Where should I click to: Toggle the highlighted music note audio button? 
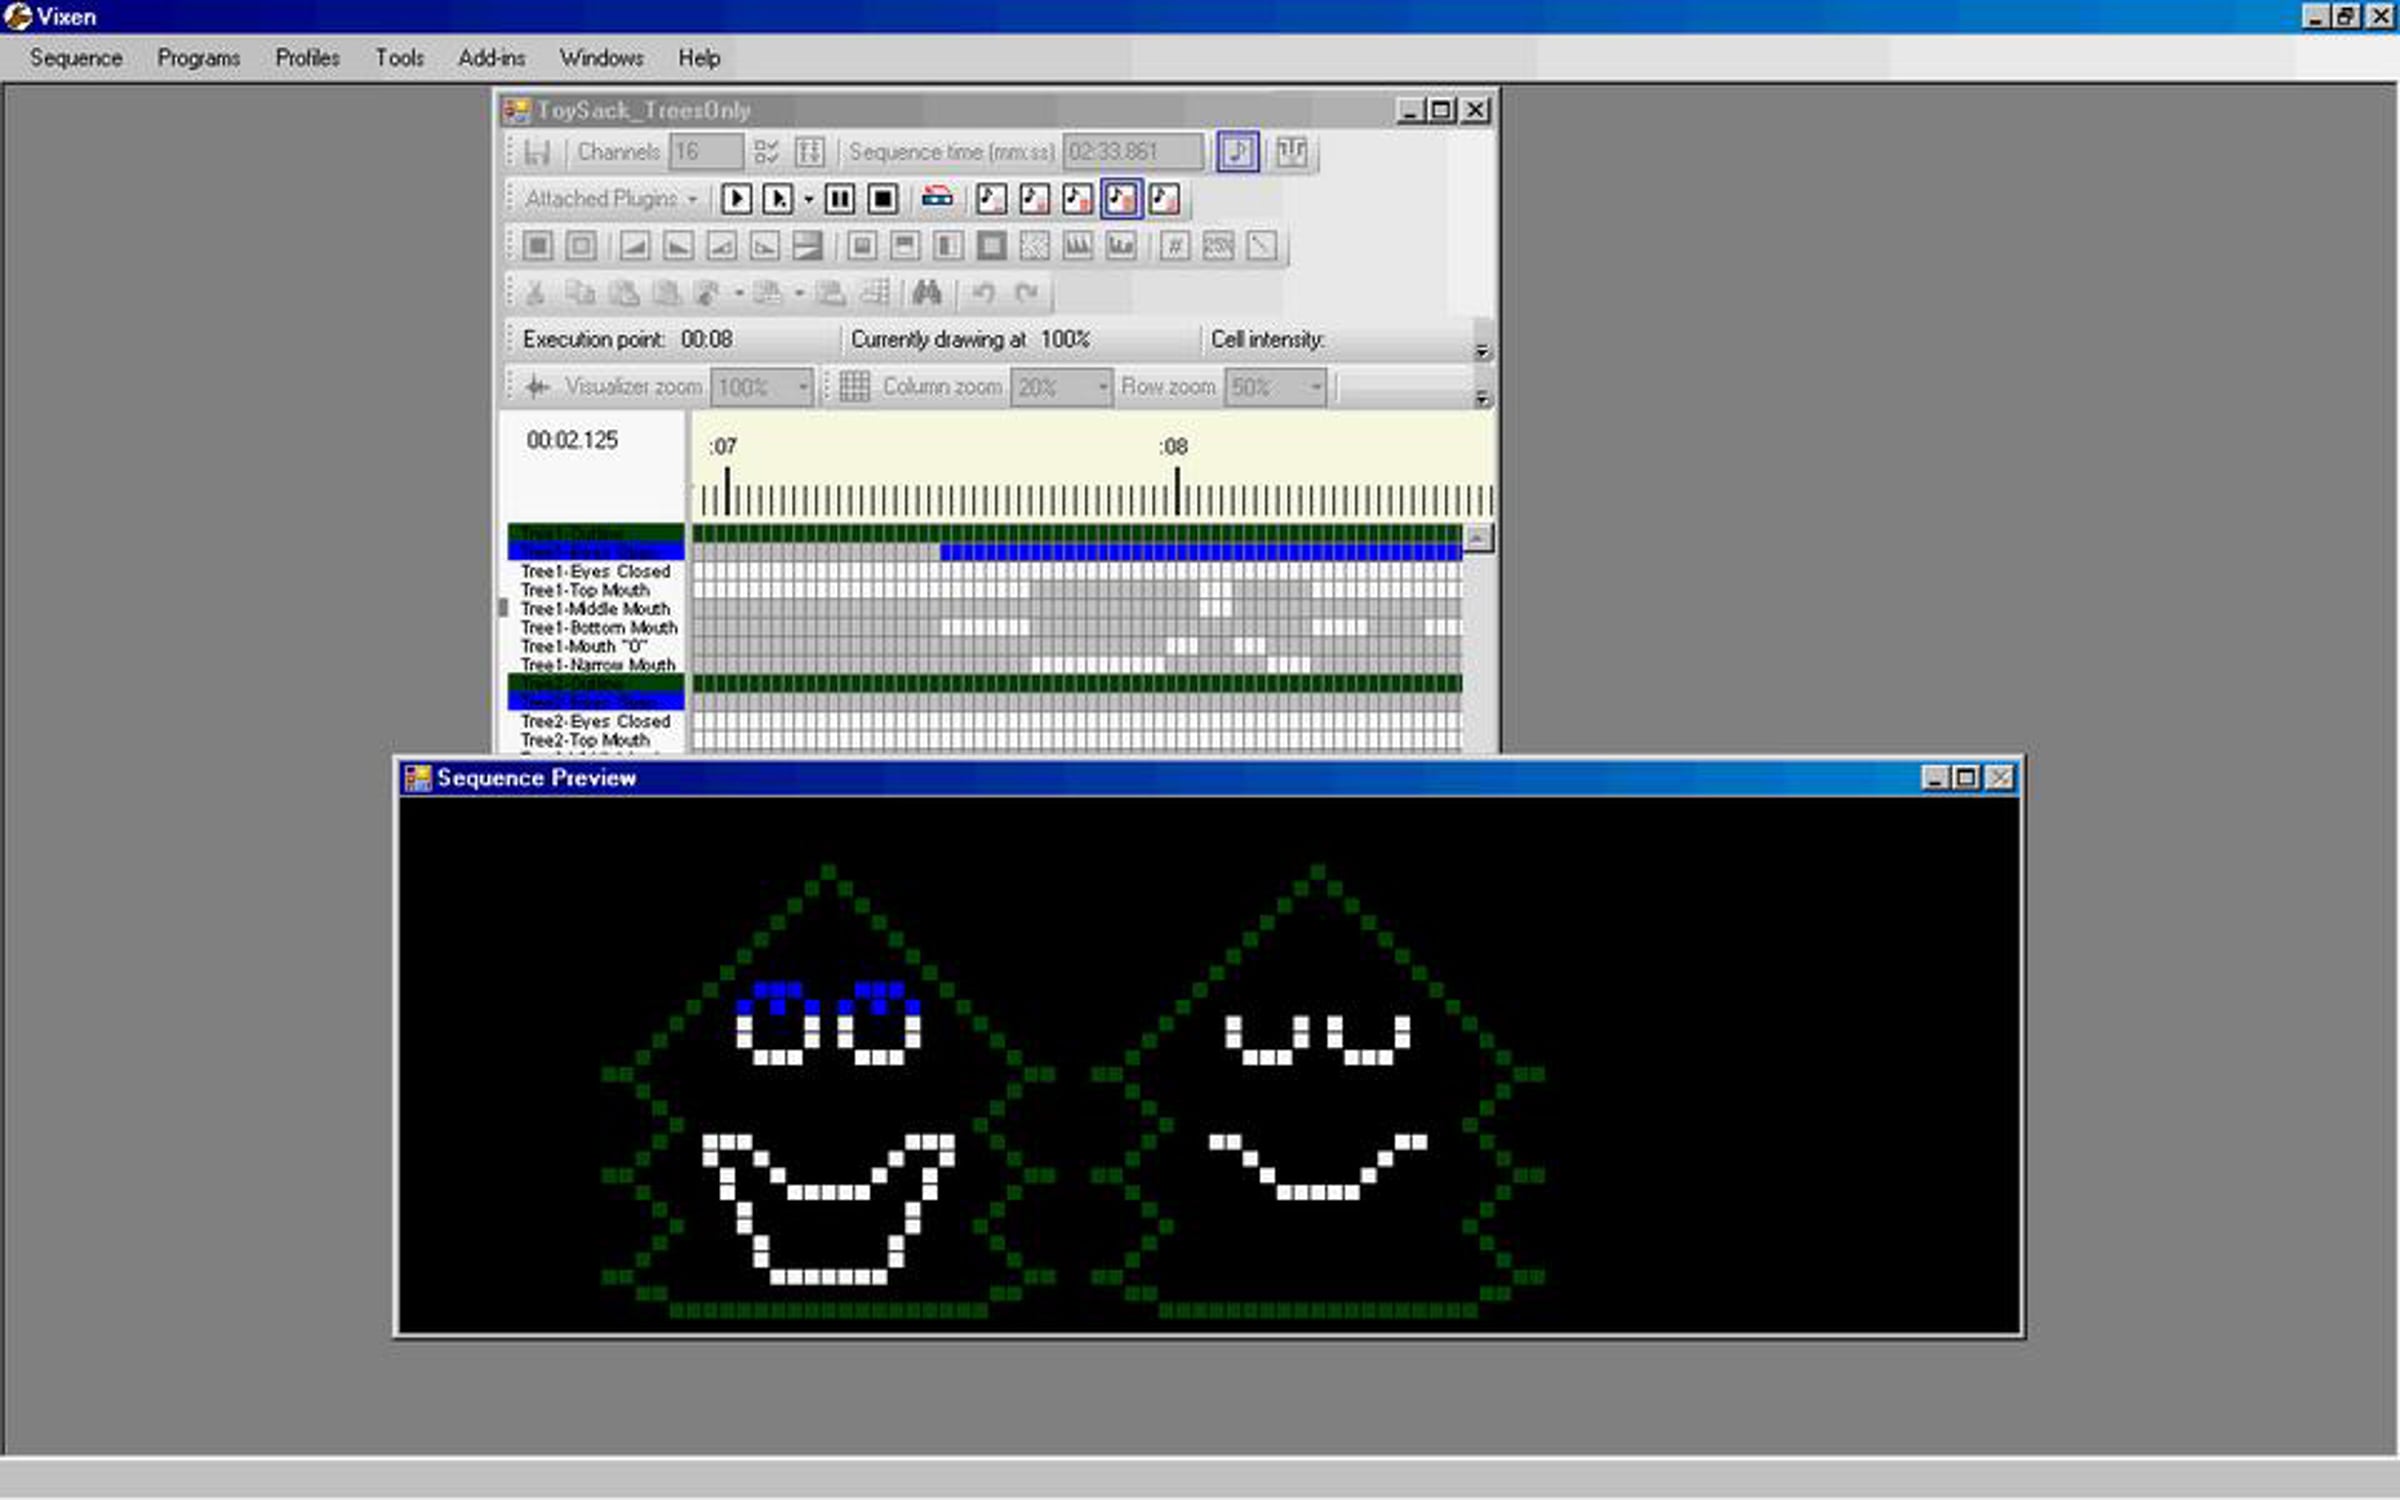tap(1238, 152)
